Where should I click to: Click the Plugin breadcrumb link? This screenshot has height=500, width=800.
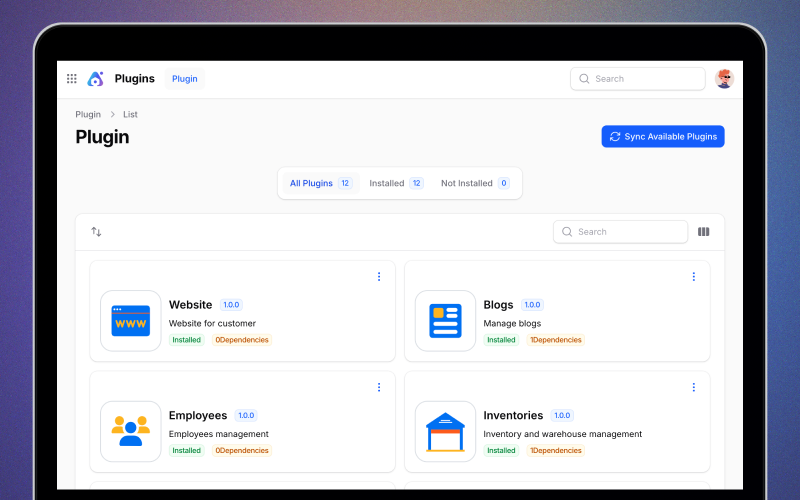(88, 115)
